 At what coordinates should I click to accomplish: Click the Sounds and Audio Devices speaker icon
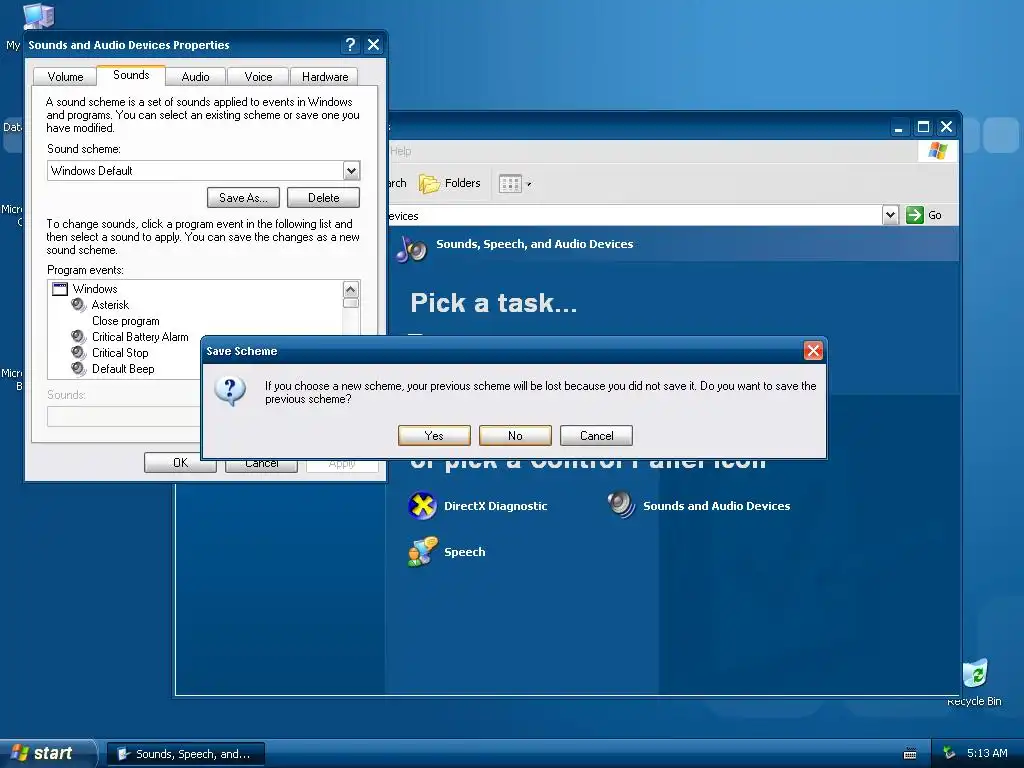[621, 505]
